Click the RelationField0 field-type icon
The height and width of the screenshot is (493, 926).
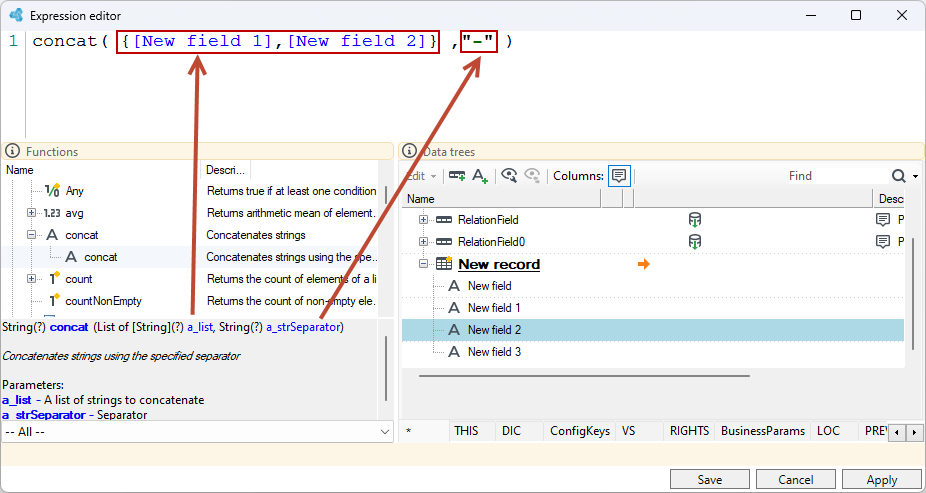444,241
